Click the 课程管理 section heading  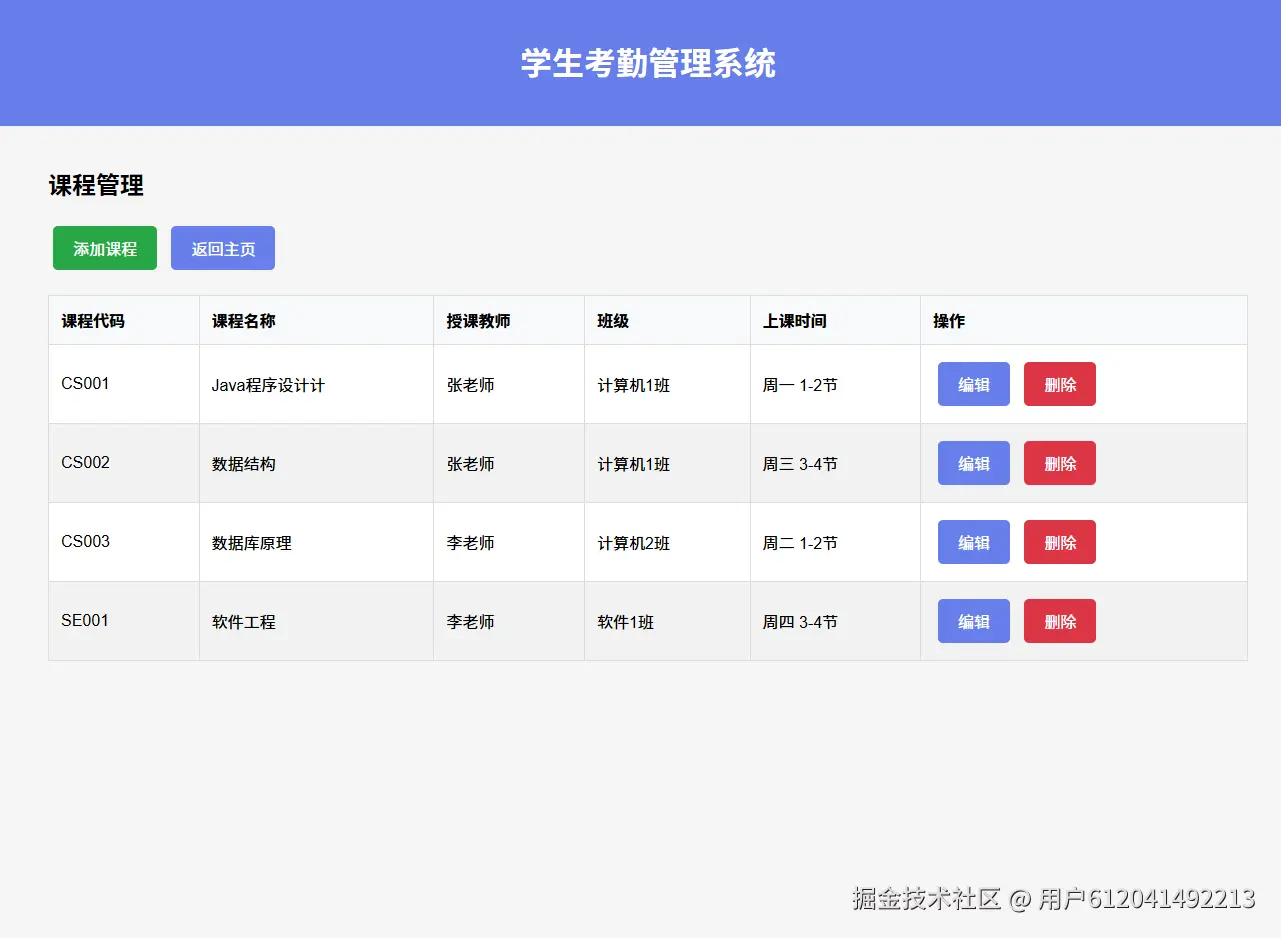(x=95, y=186)
